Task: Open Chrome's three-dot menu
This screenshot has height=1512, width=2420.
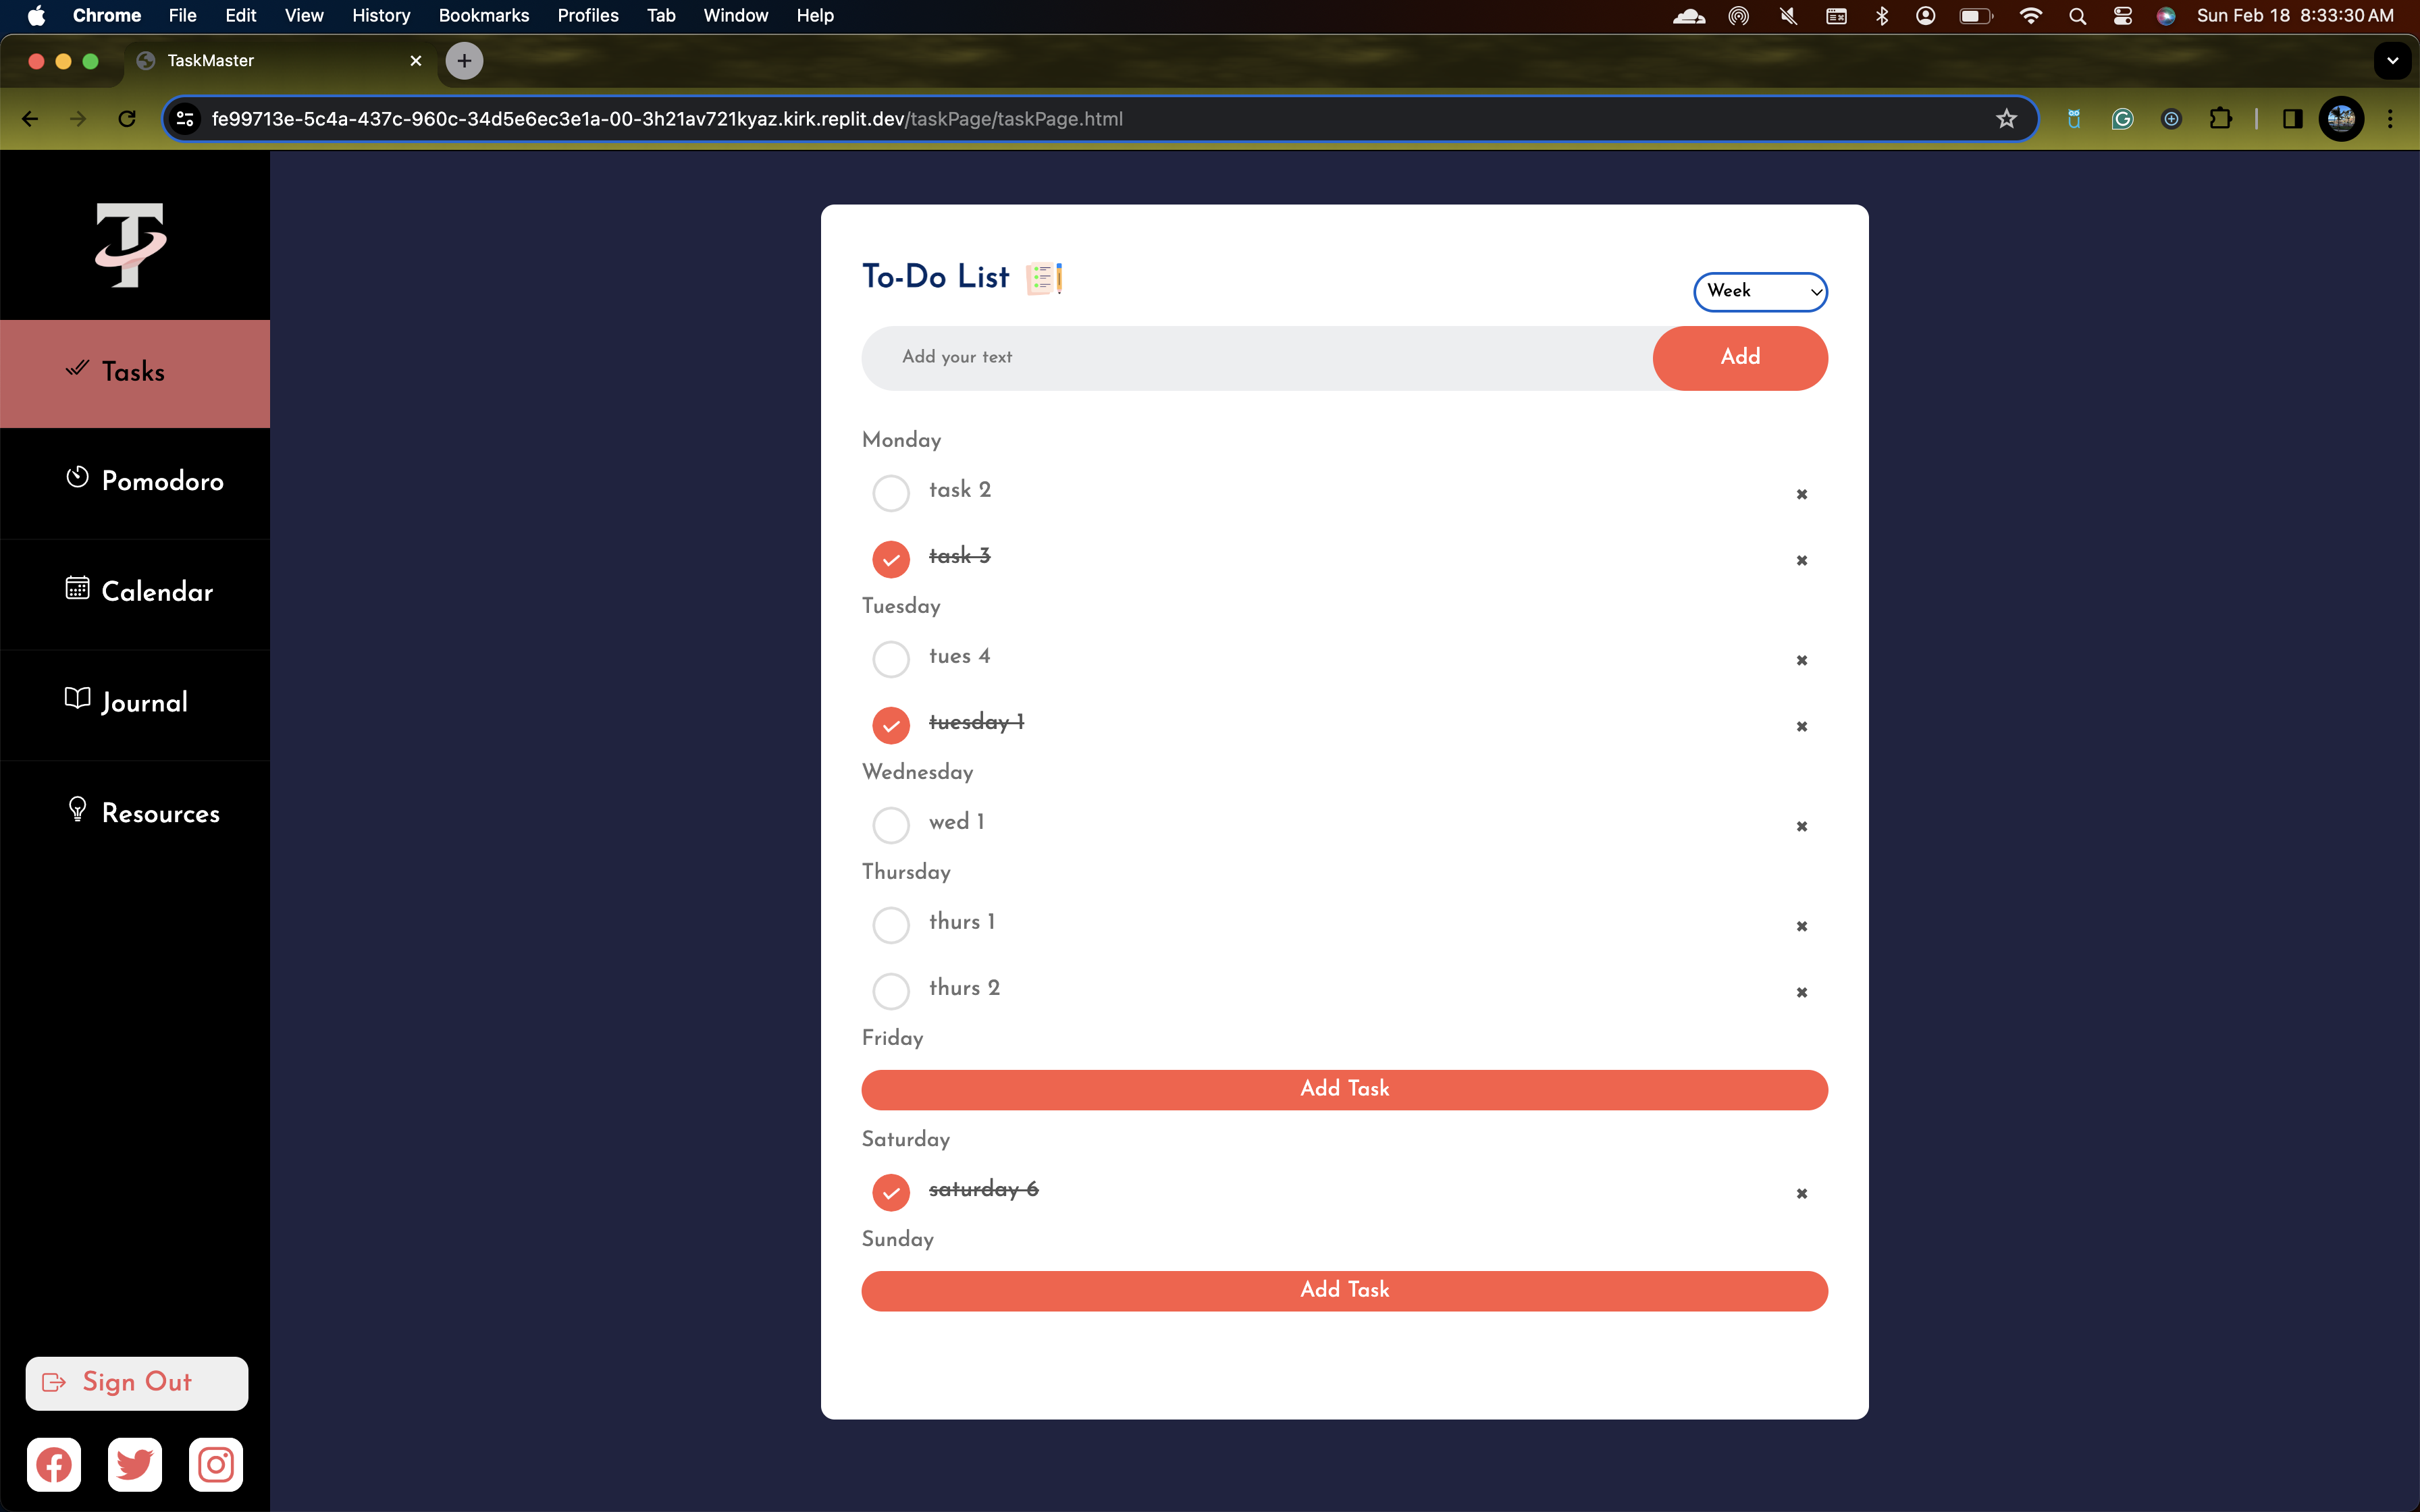Action: [x=2391, y=119]
